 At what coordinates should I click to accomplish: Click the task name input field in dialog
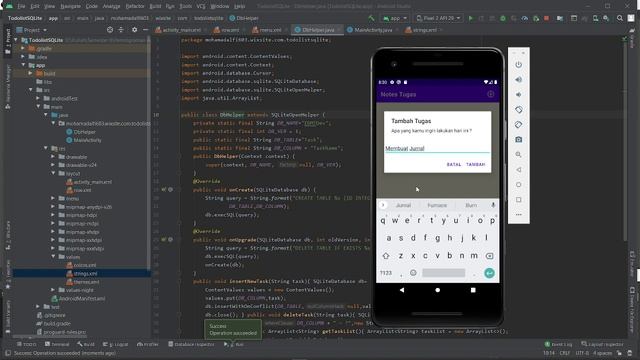point(437,148)
